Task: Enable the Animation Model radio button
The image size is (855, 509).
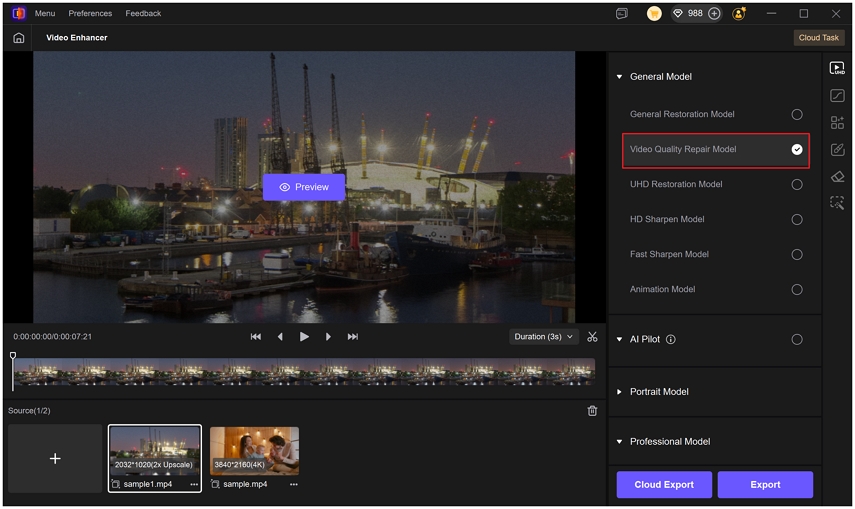Action: (x=797, y=290)
